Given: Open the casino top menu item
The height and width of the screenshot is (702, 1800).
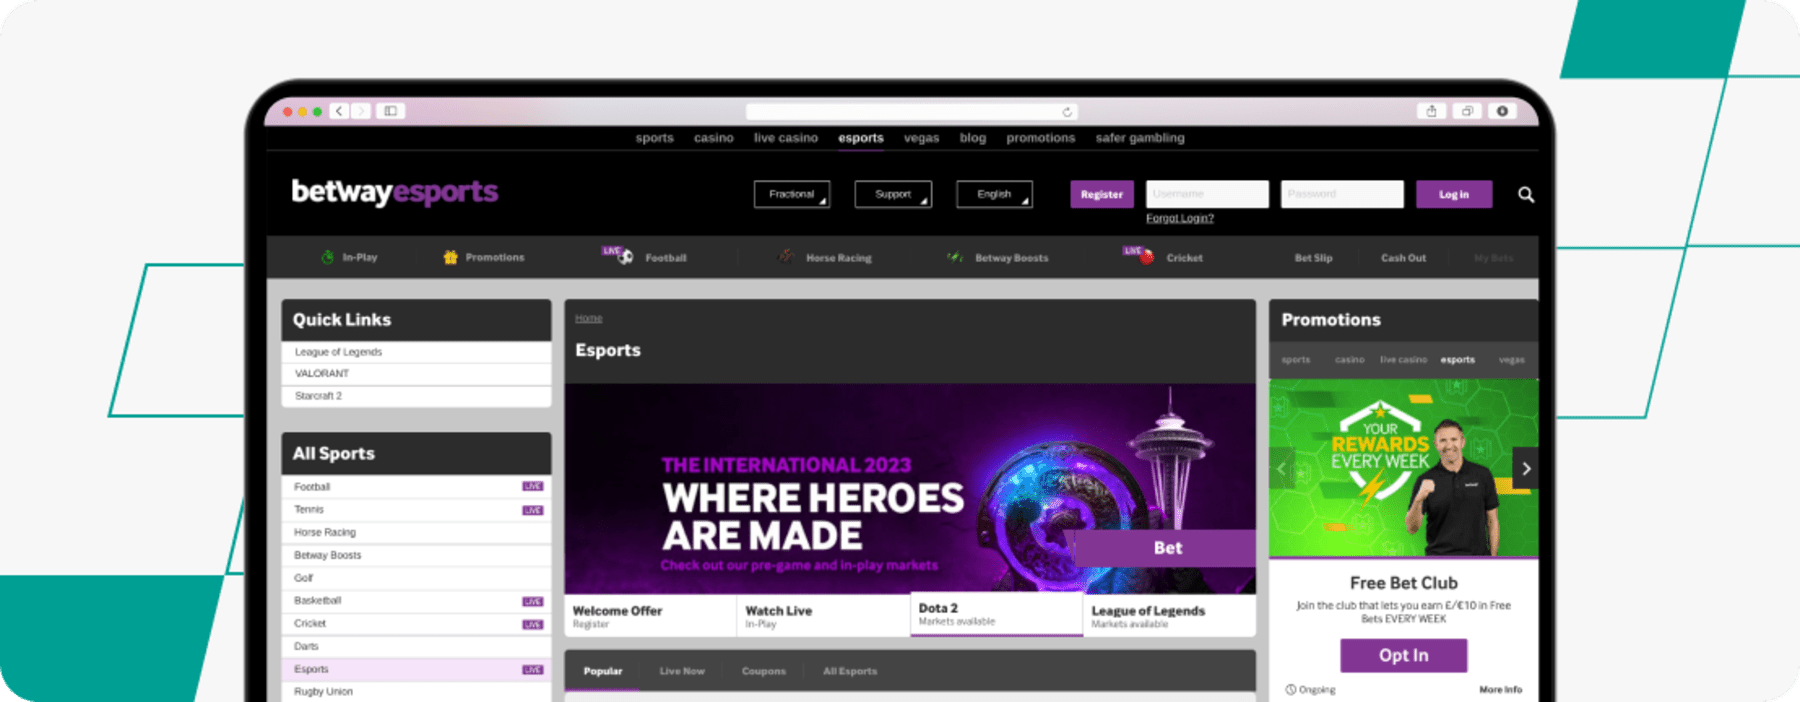Looking at the screenshot, I should (x=714, y=138).
